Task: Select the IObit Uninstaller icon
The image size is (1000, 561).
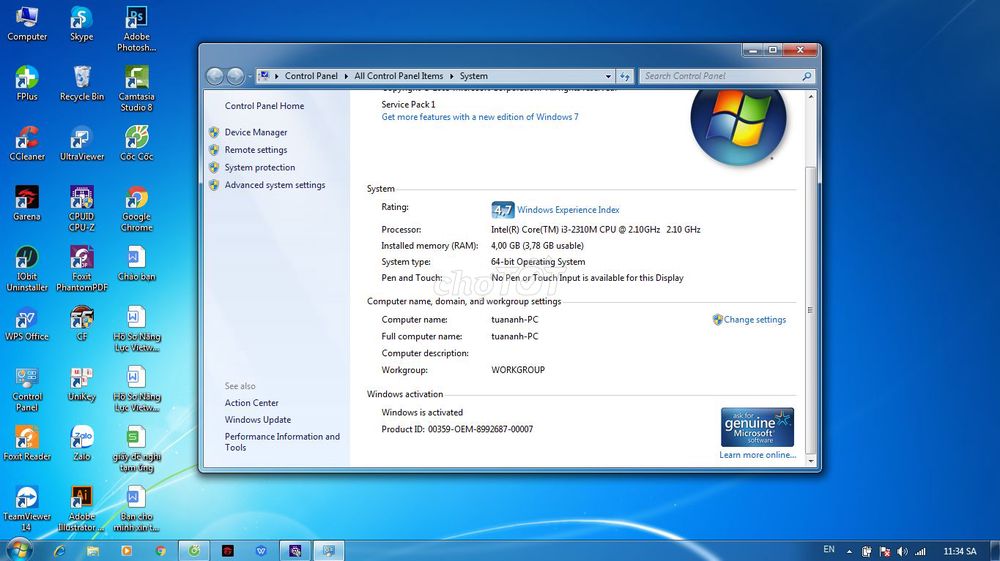Action: [27, 268]
